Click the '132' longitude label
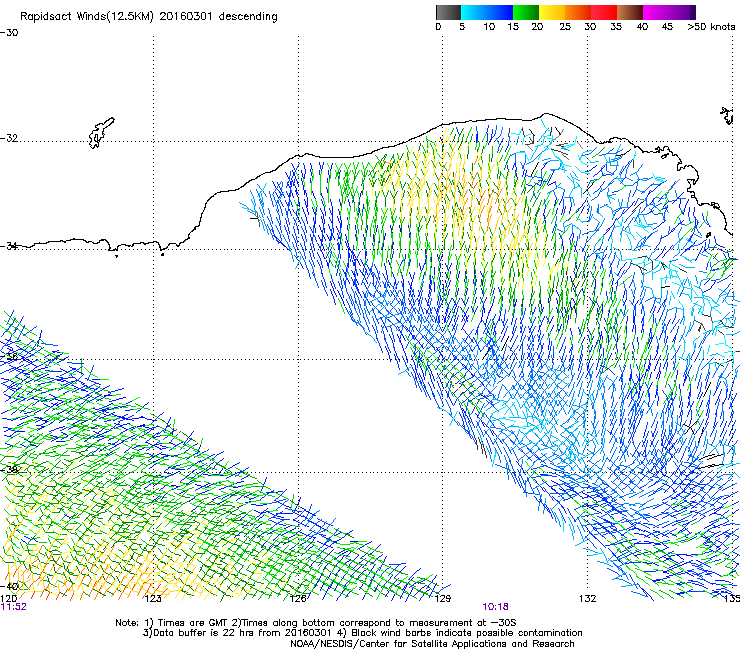Image resolution: width=740 pixels, height=650 pixels. [588, 599]
